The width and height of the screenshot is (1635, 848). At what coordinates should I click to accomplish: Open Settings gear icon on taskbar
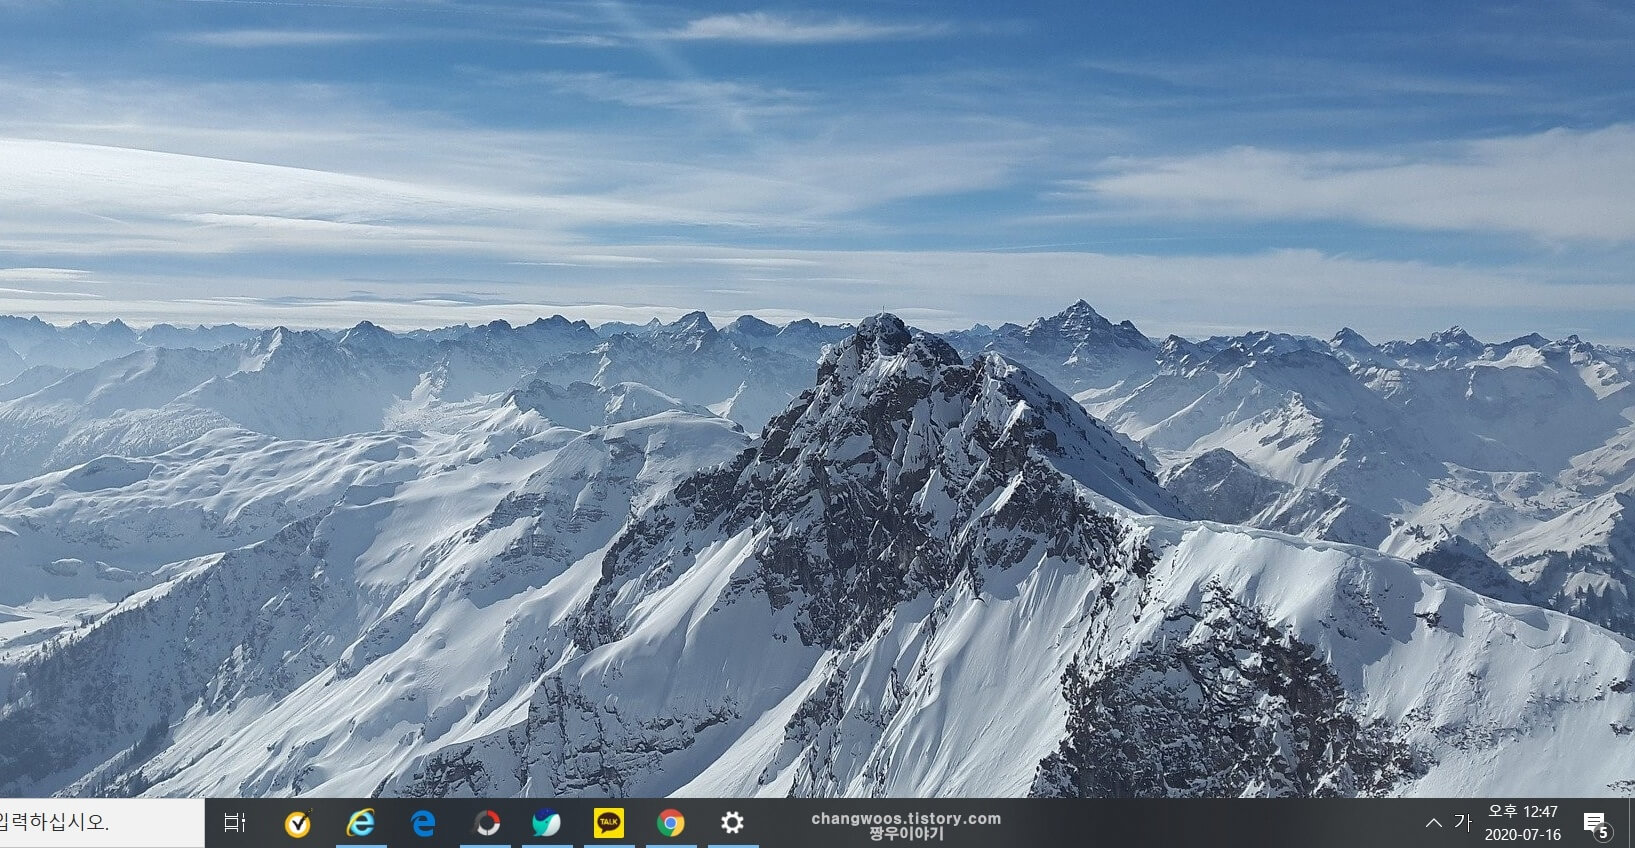(733, 823)
